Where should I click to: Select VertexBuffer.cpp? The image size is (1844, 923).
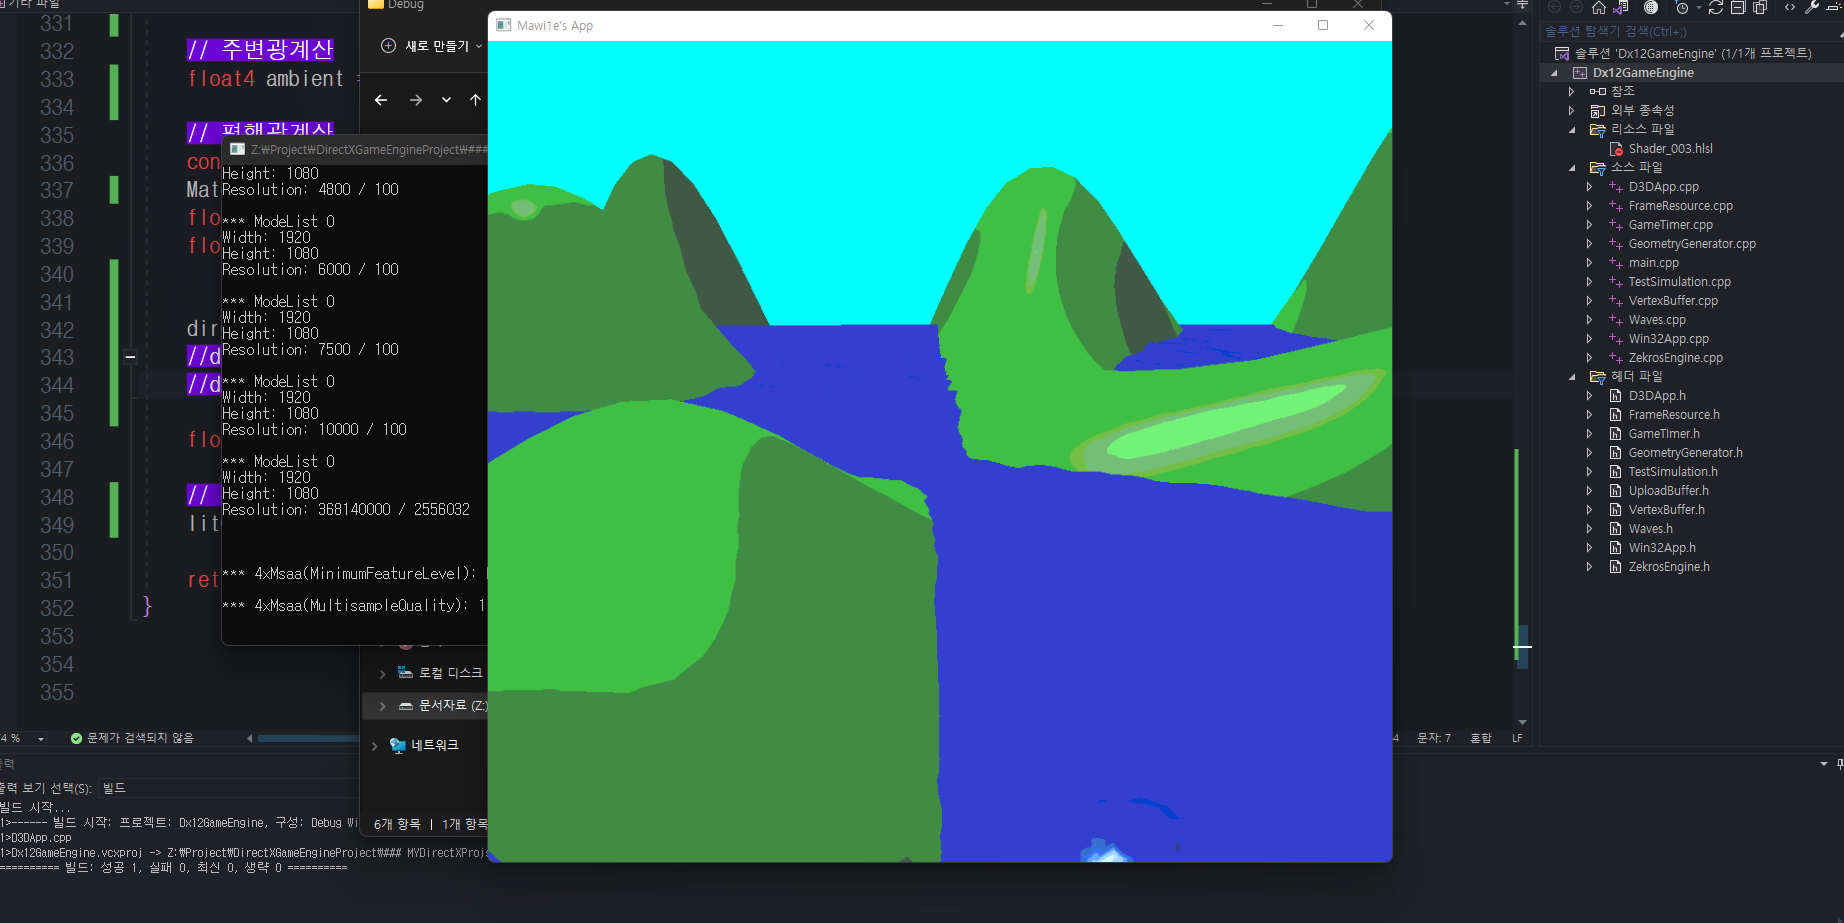pyautogui.click(x=1673, y=300)
